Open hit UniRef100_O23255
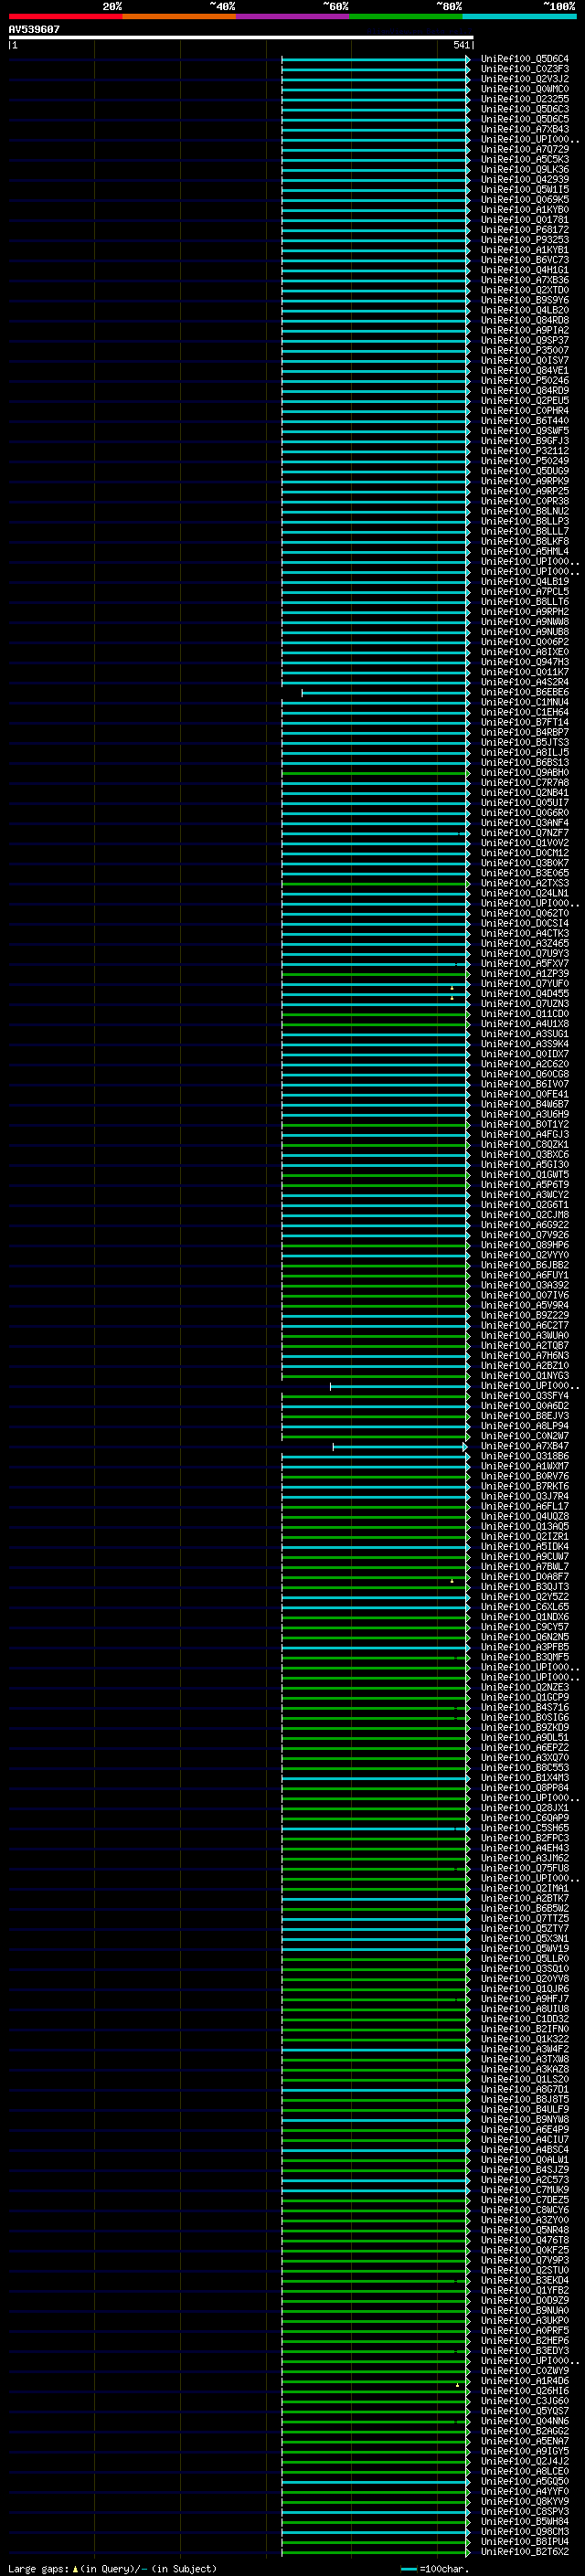585x2576 pixels. pos(524,99)
